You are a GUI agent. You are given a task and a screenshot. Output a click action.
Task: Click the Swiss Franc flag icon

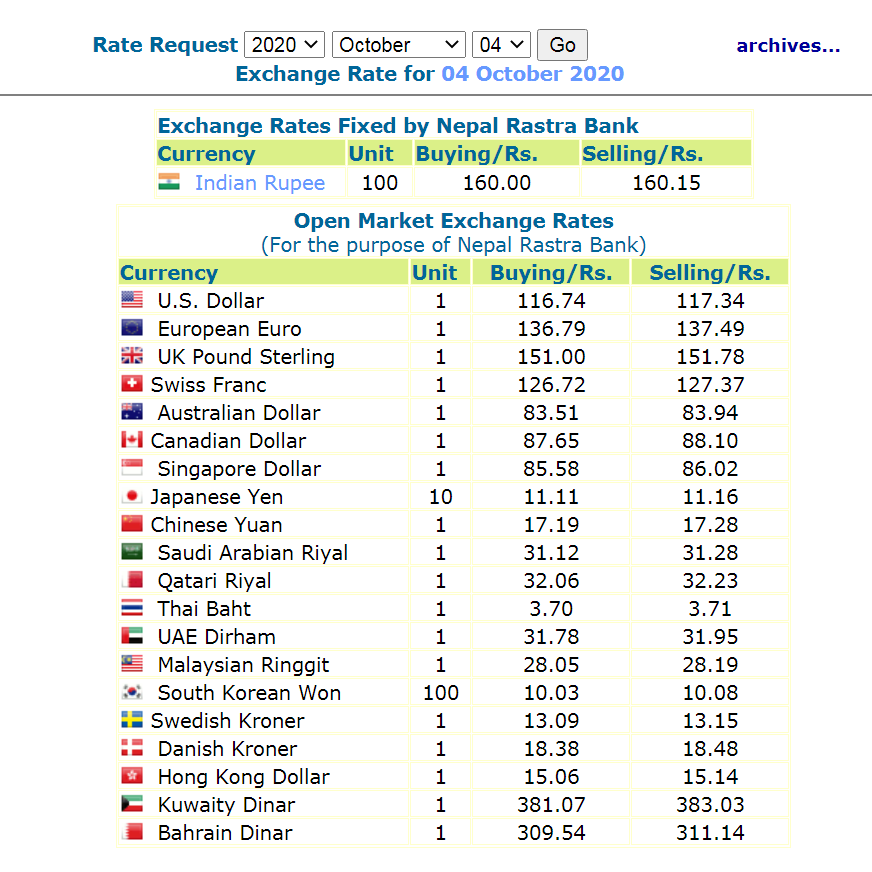pos(132,383)
